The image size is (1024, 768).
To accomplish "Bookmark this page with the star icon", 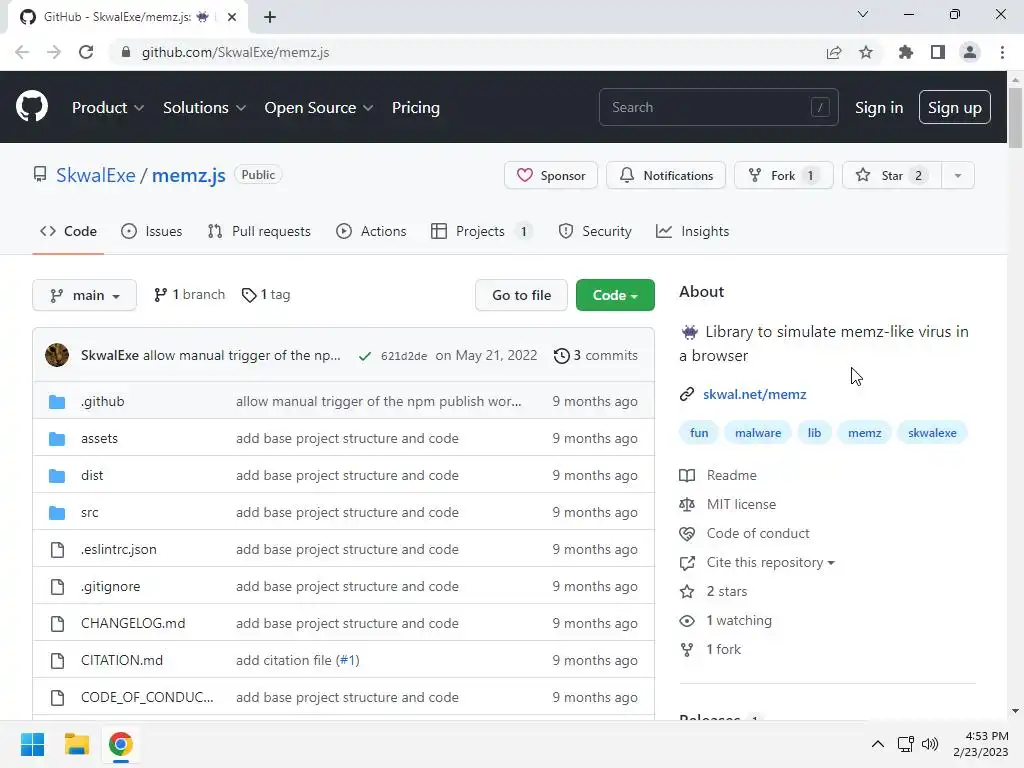I will pos(866,52).
